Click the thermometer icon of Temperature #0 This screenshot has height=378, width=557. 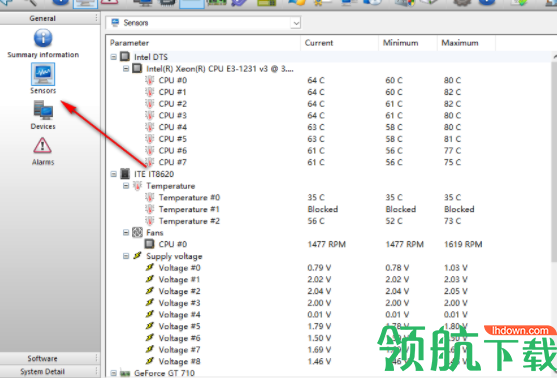[150, 197]
